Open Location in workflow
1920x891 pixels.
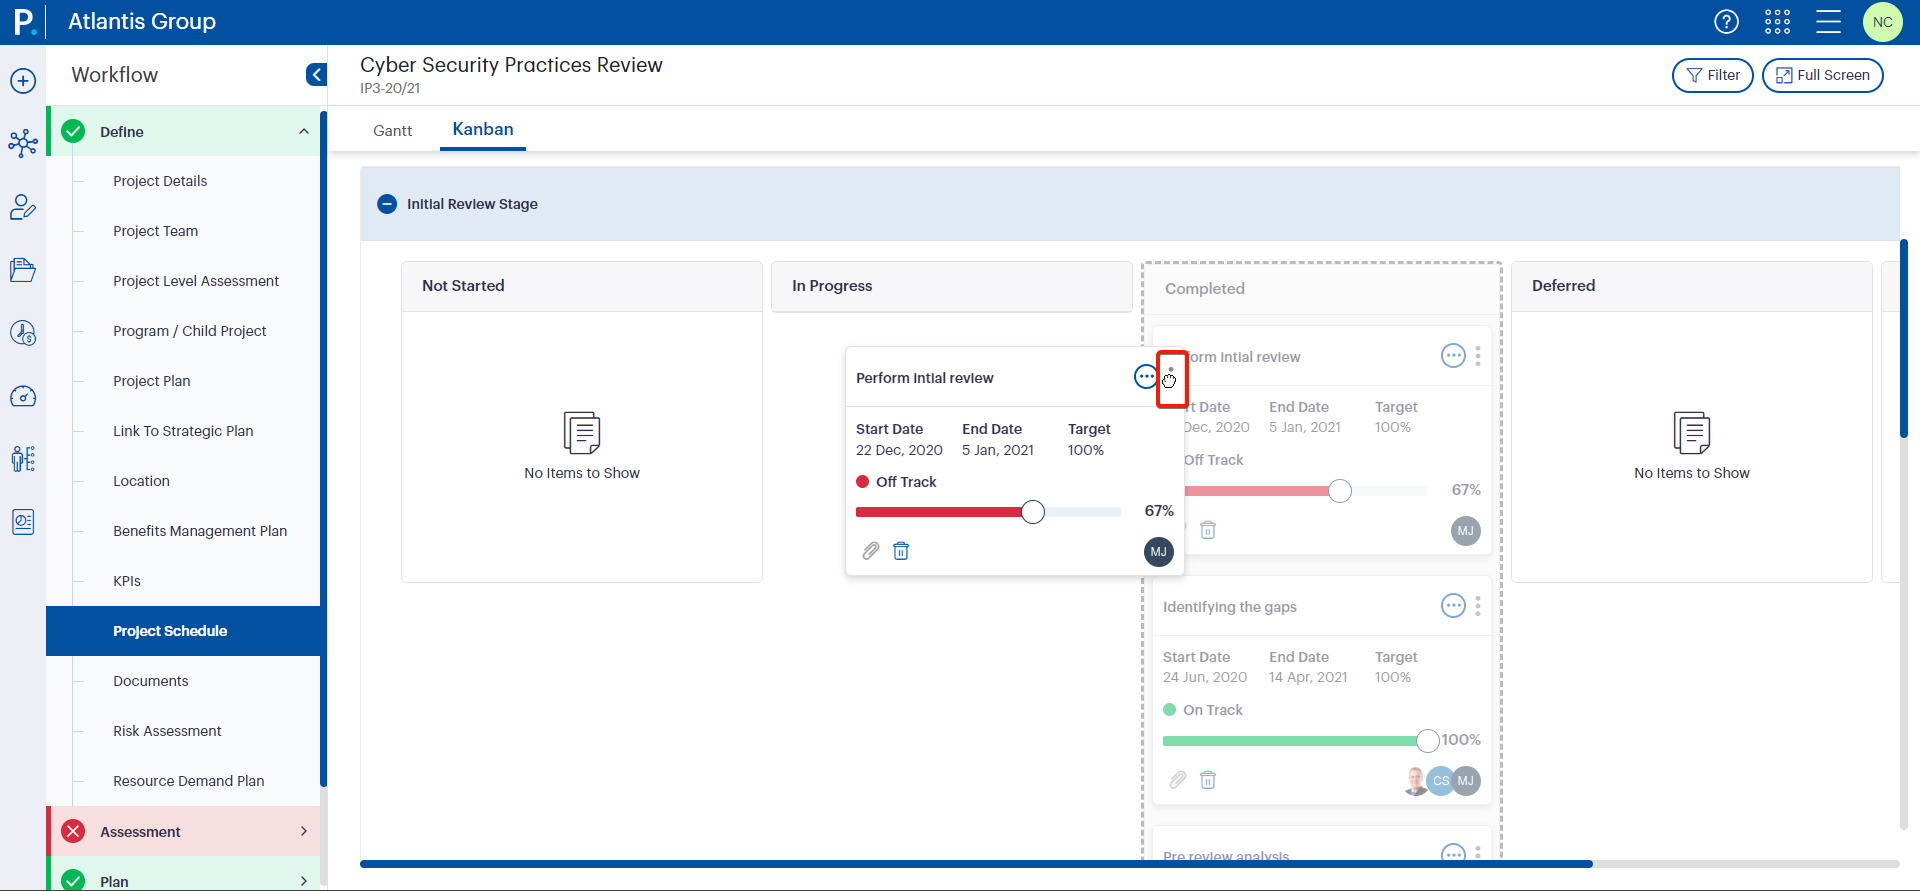pyautogui.click(x=141, y=481)
